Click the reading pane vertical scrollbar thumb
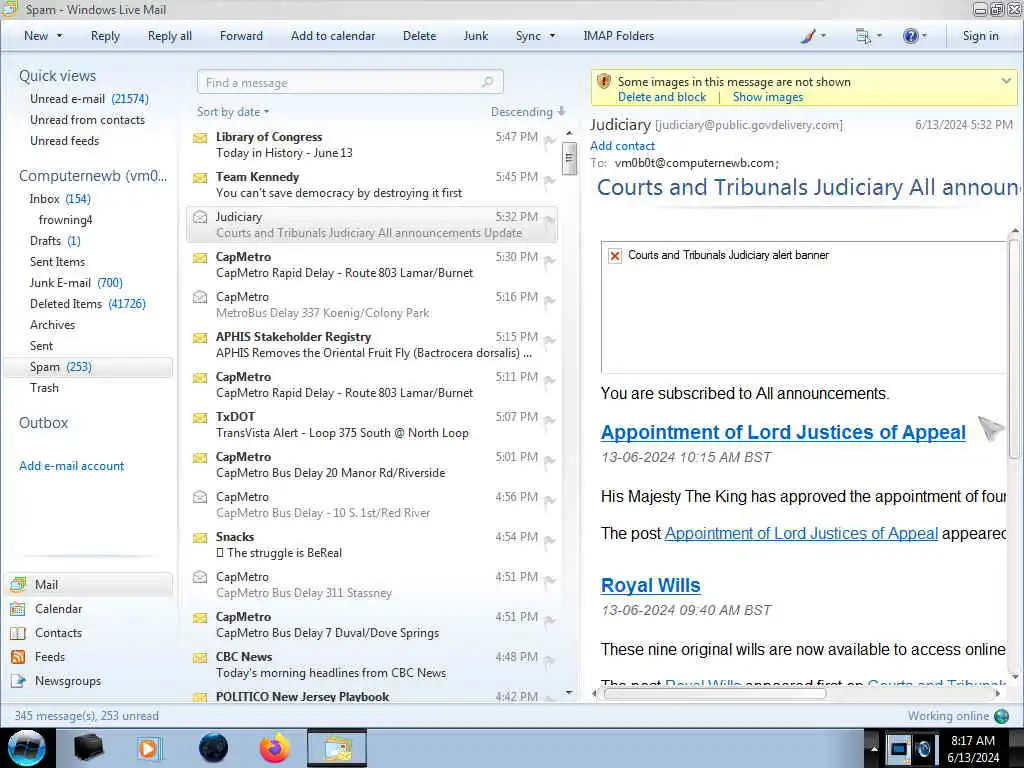This screenshot has height=768, width=1024. tap(1014, 349)
